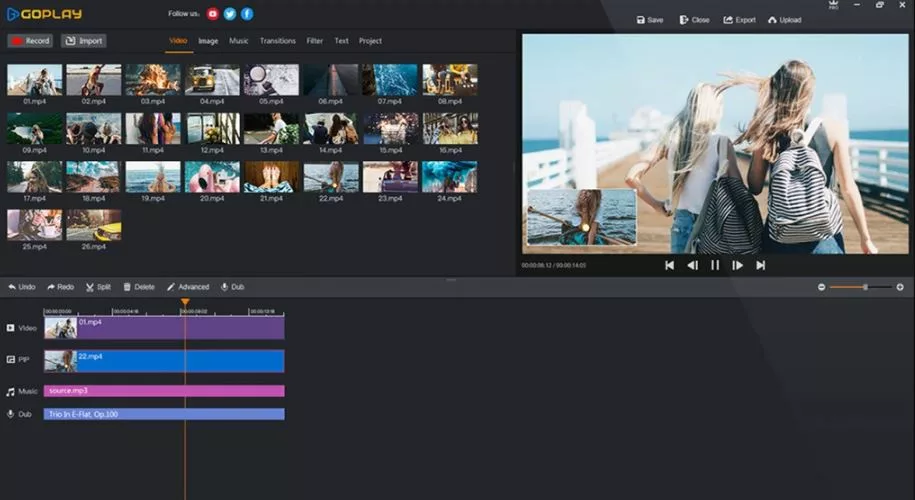Switch to the Video tab
Screen dimensions: 915x500
[178, 41]
